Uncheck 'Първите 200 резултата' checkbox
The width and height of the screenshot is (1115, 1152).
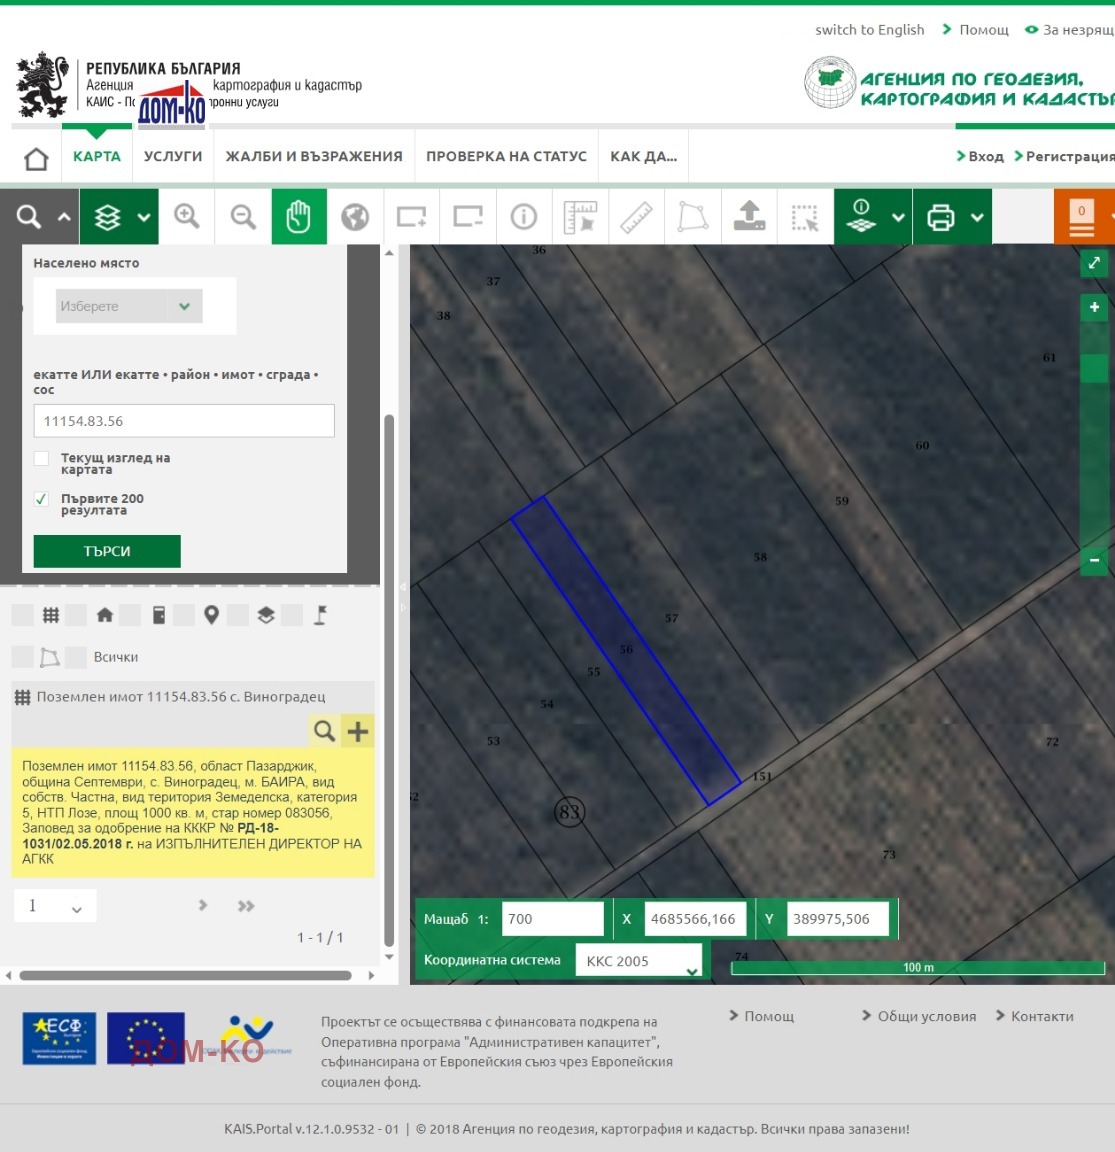[42, 499]
